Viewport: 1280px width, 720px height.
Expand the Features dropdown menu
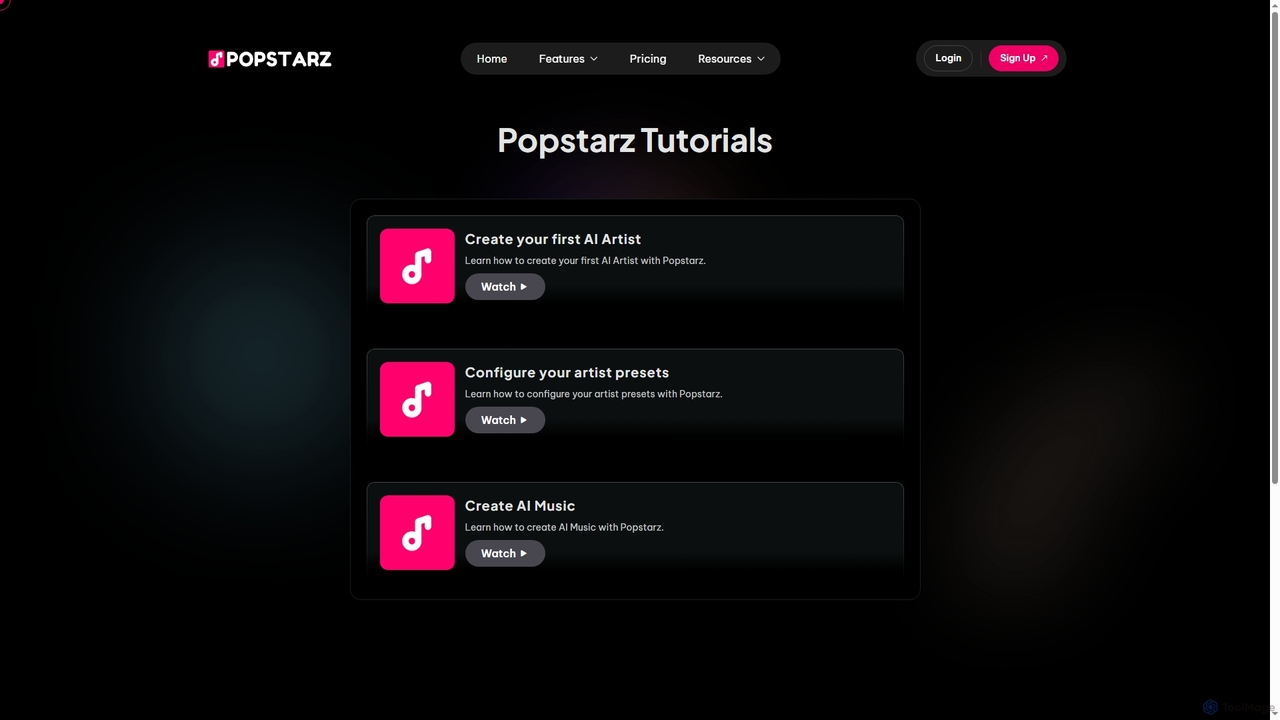[x=568, y=59]
